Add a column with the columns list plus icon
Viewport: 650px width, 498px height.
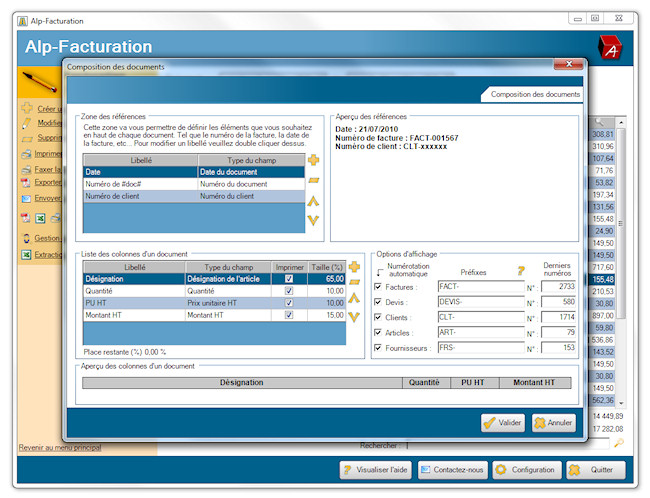click(353, 267)
